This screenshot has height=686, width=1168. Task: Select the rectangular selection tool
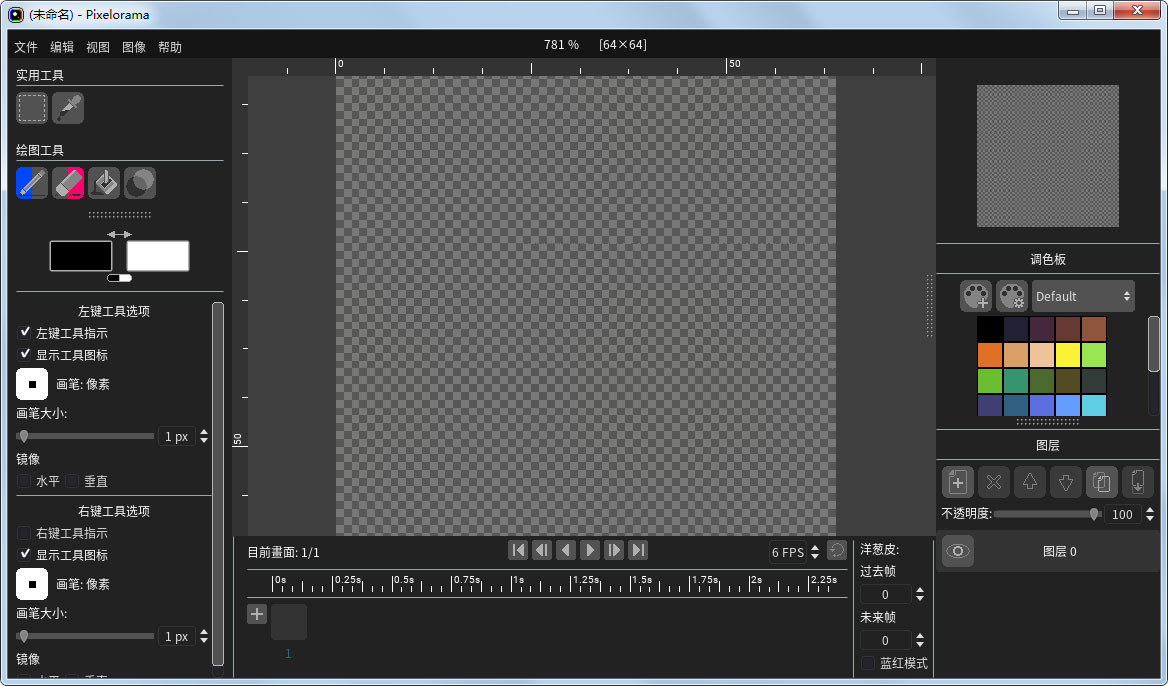(x=31, y=108)
